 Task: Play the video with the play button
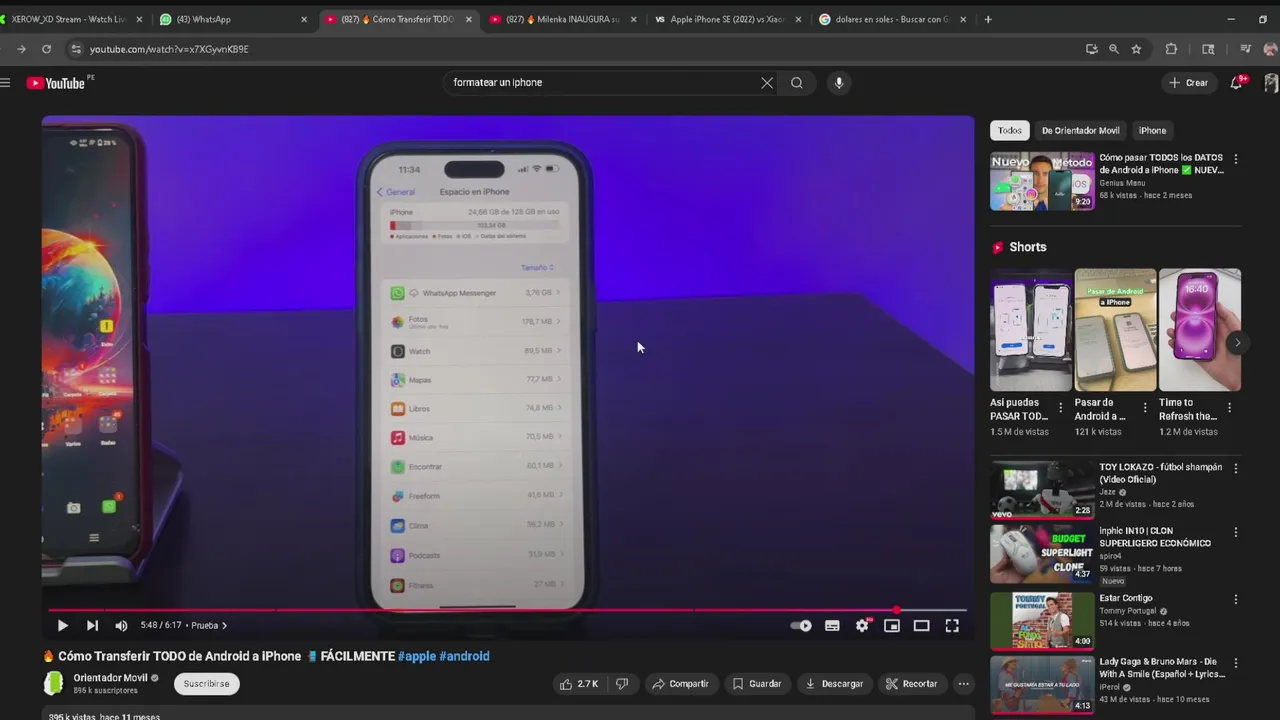[62, 626]
